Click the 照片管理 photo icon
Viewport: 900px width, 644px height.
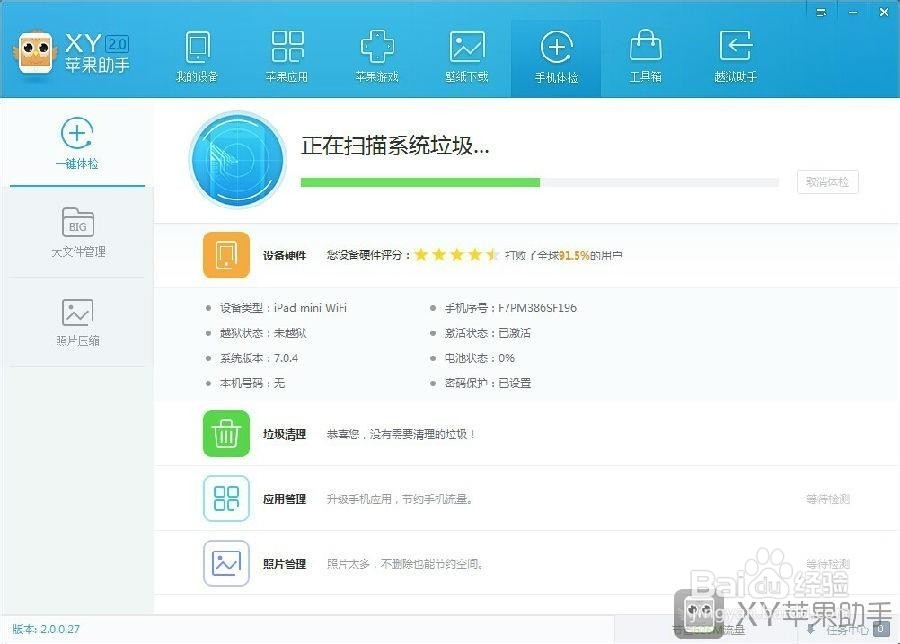(226, 563)
